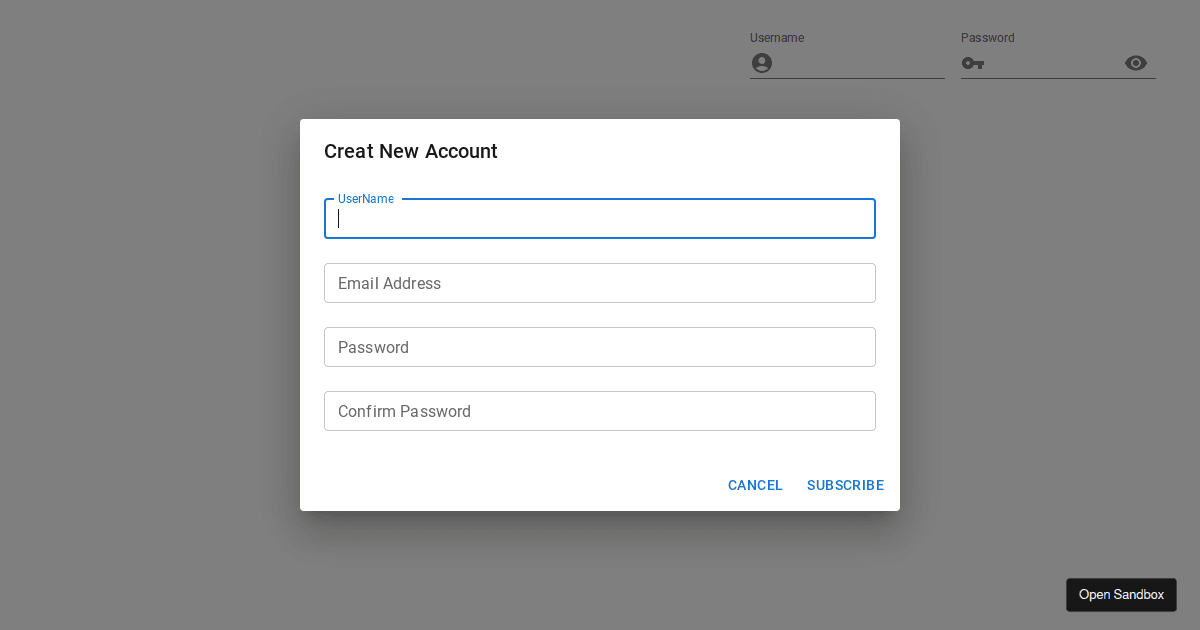Viewport: 1200px width, 630px height.
Task: Click the Email Address placeholder text
Action: click(x=390, y=283)
